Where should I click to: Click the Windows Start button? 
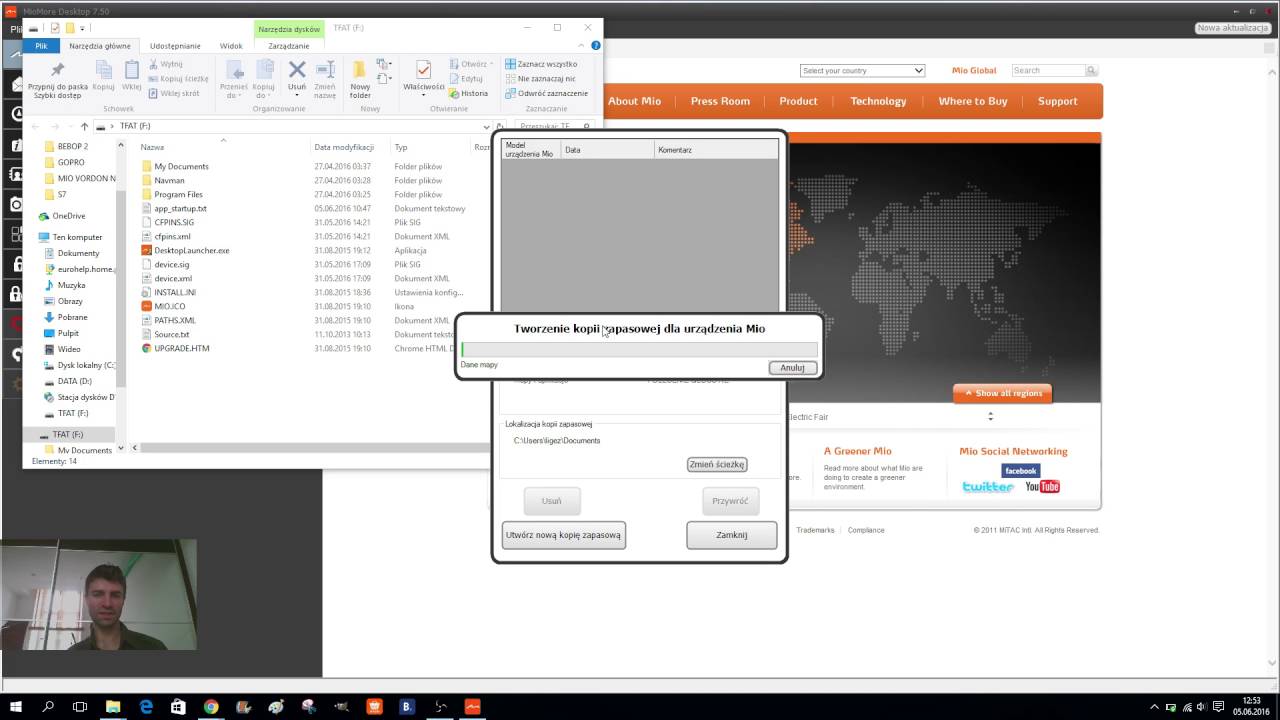(x=16, y=706)
